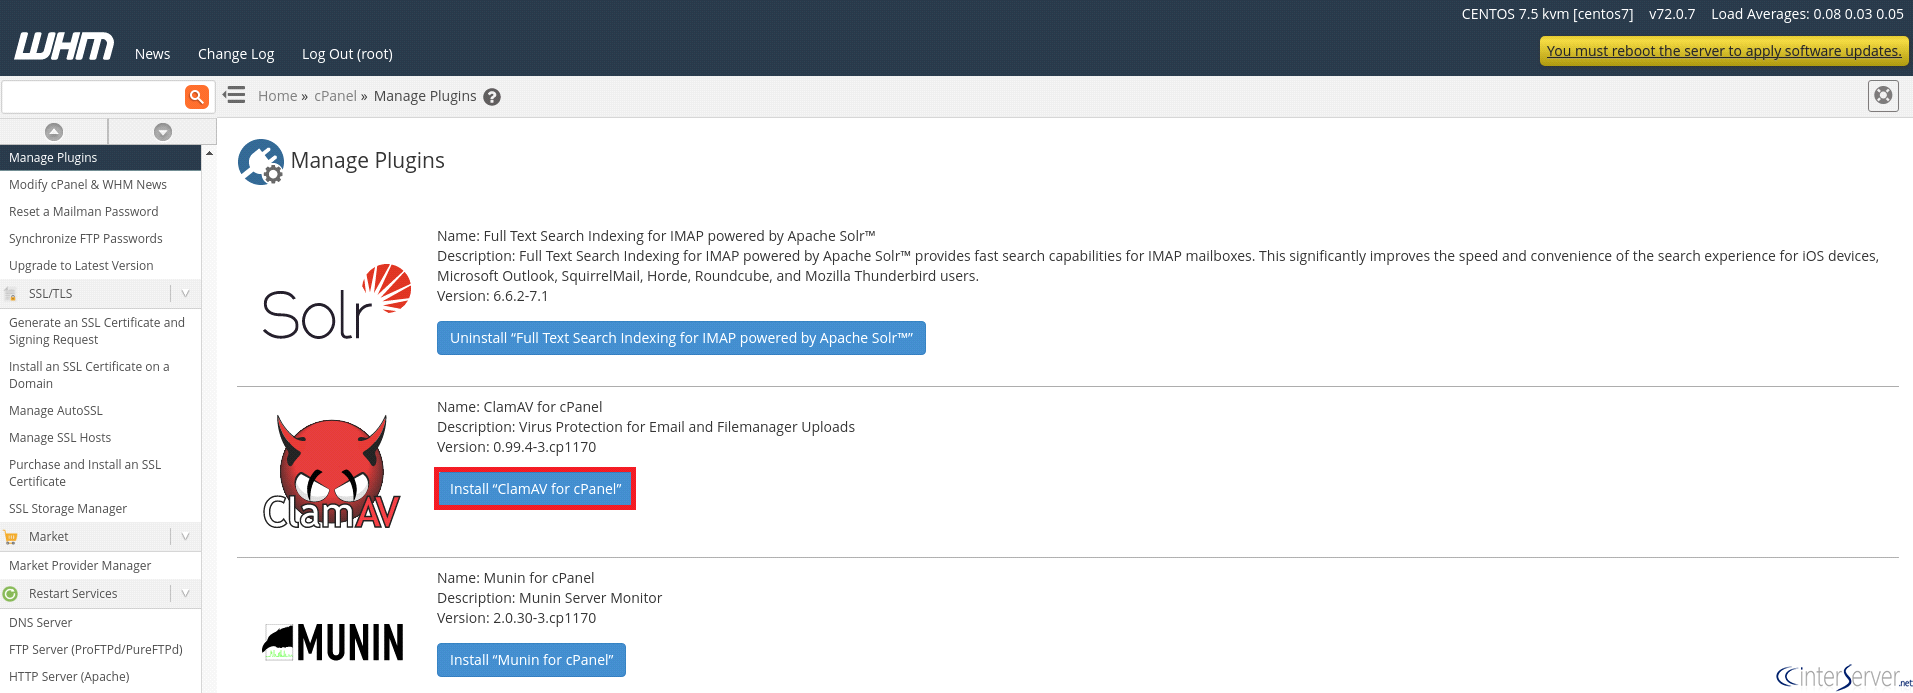Go to cPanel breadcrumb

(335, 96)
